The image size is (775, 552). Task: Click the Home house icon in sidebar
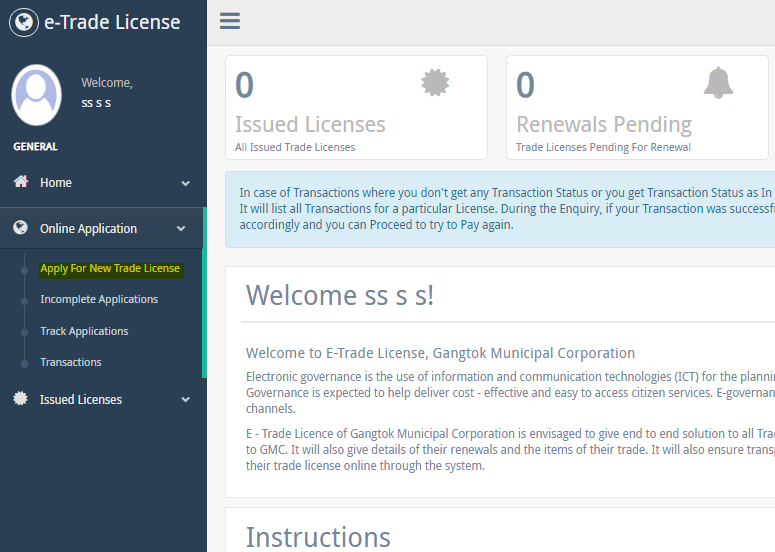coord(21,182)
